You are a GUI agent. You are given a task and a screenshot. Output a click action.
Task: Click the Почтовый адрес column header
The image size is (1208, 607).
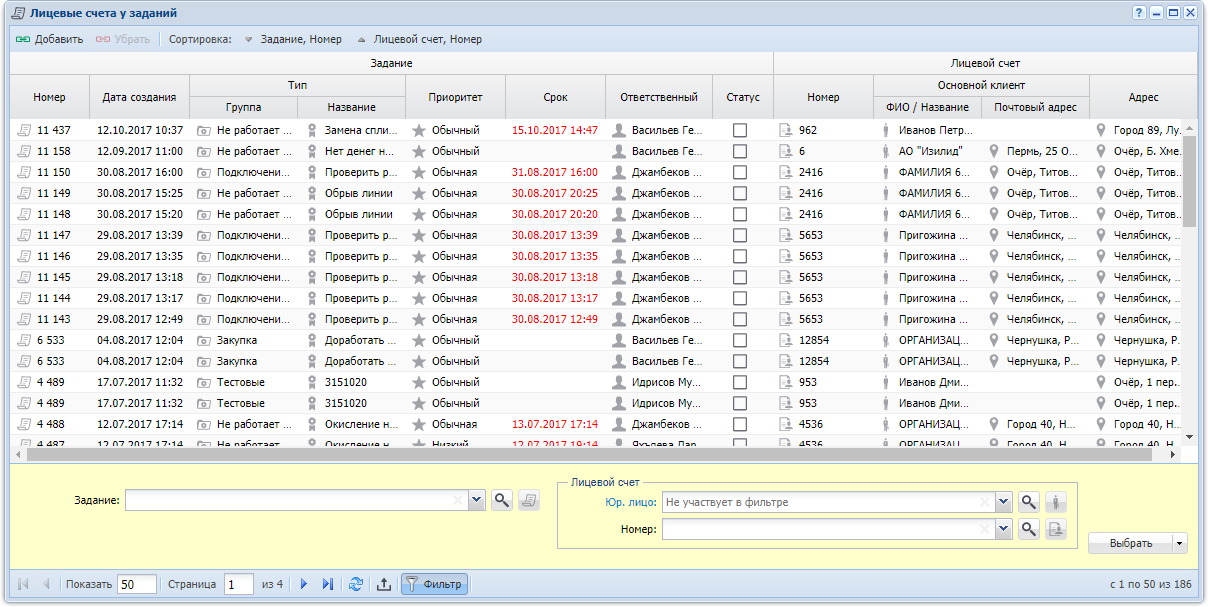pyautogui.click(x=1035, y=108)
